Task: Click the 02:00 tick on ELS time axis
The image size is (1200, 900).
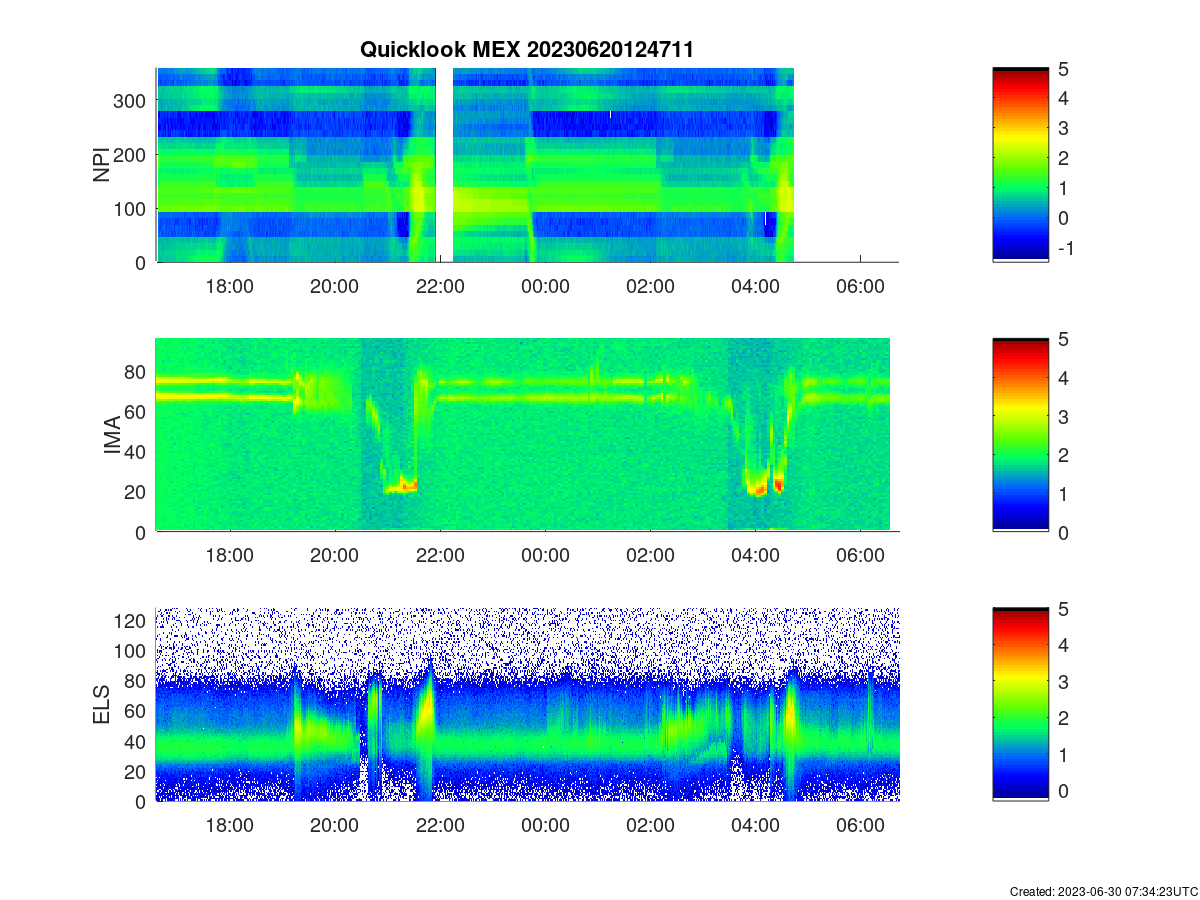Action: click(650, 826)
